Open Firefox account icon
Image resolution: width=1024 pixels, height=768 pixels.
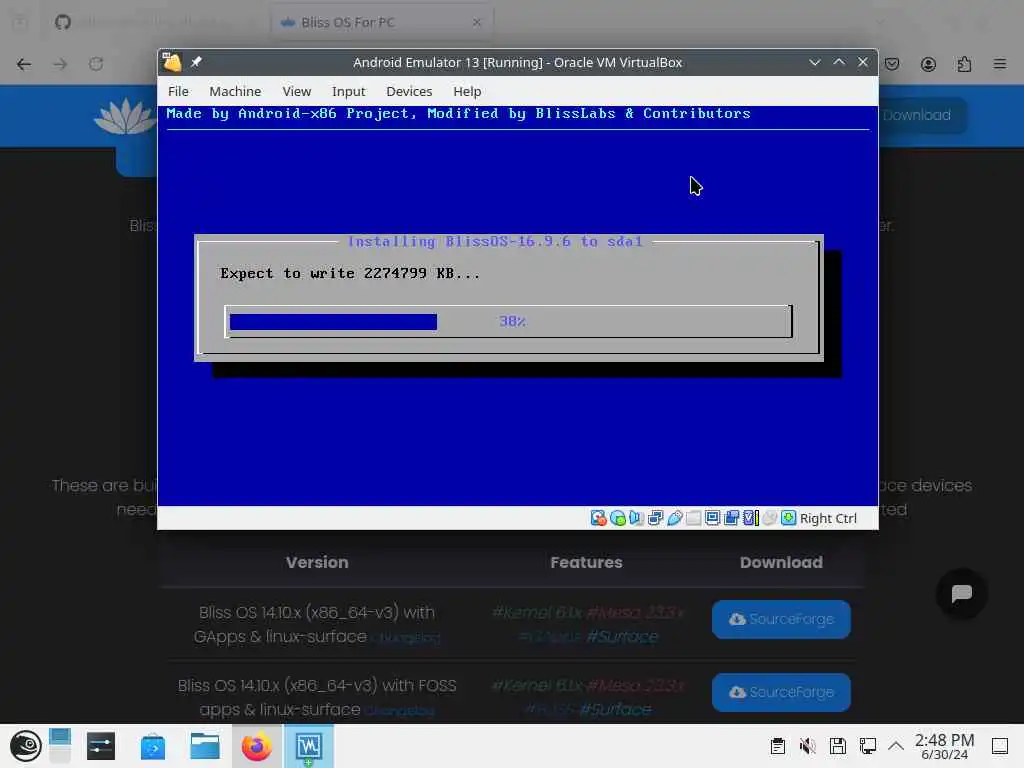click(928, 64)
